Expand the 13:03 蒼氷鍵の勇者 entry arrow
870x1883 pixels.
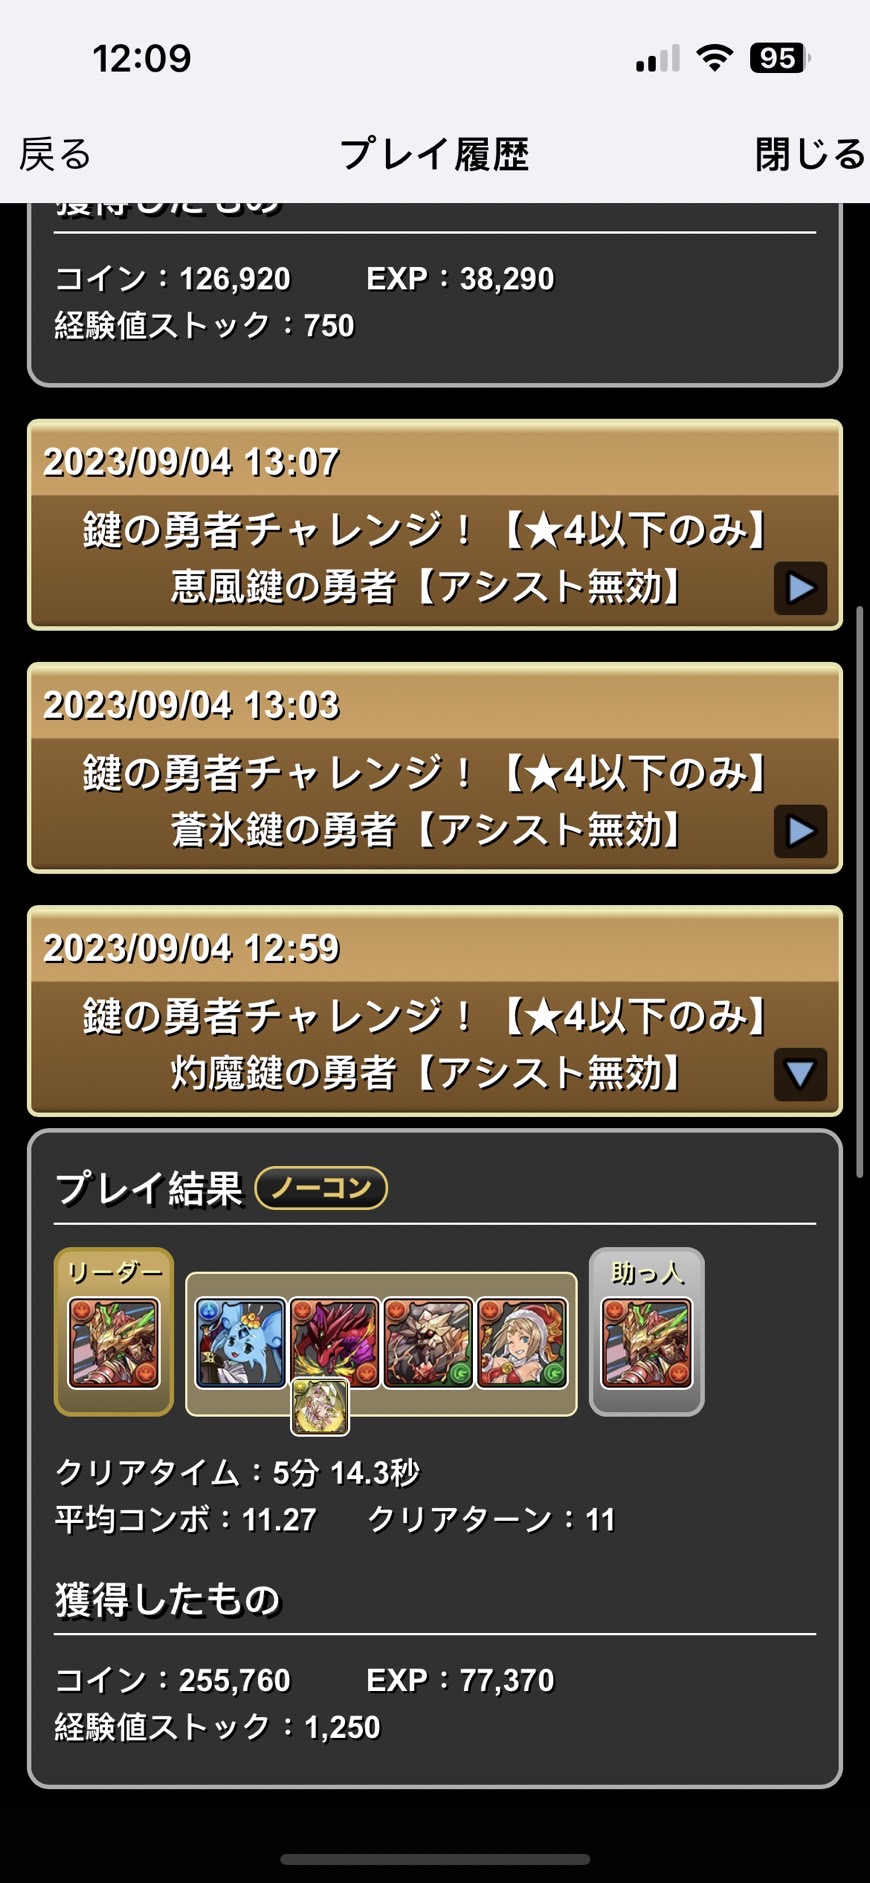coord(800,831)
